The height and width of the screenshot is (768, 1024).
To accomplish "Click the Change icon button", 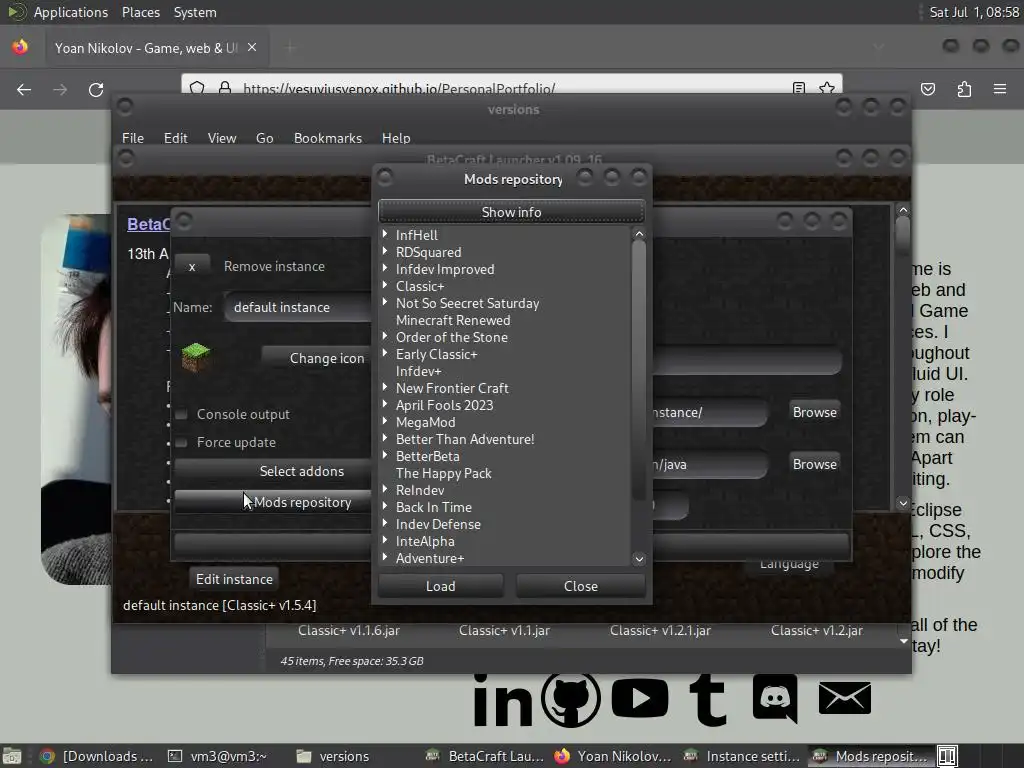I will (x=316, y=358).
